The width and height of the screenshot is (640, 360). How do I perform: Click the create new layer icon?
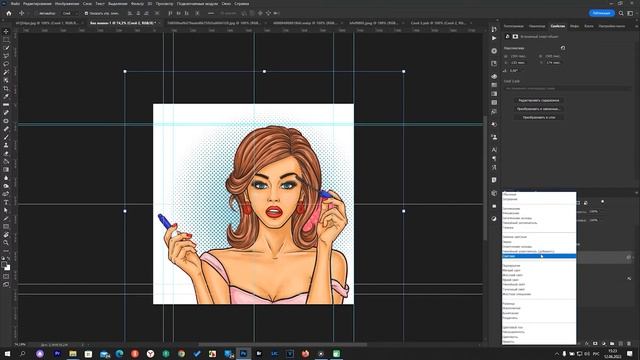[x=620, y=344]
